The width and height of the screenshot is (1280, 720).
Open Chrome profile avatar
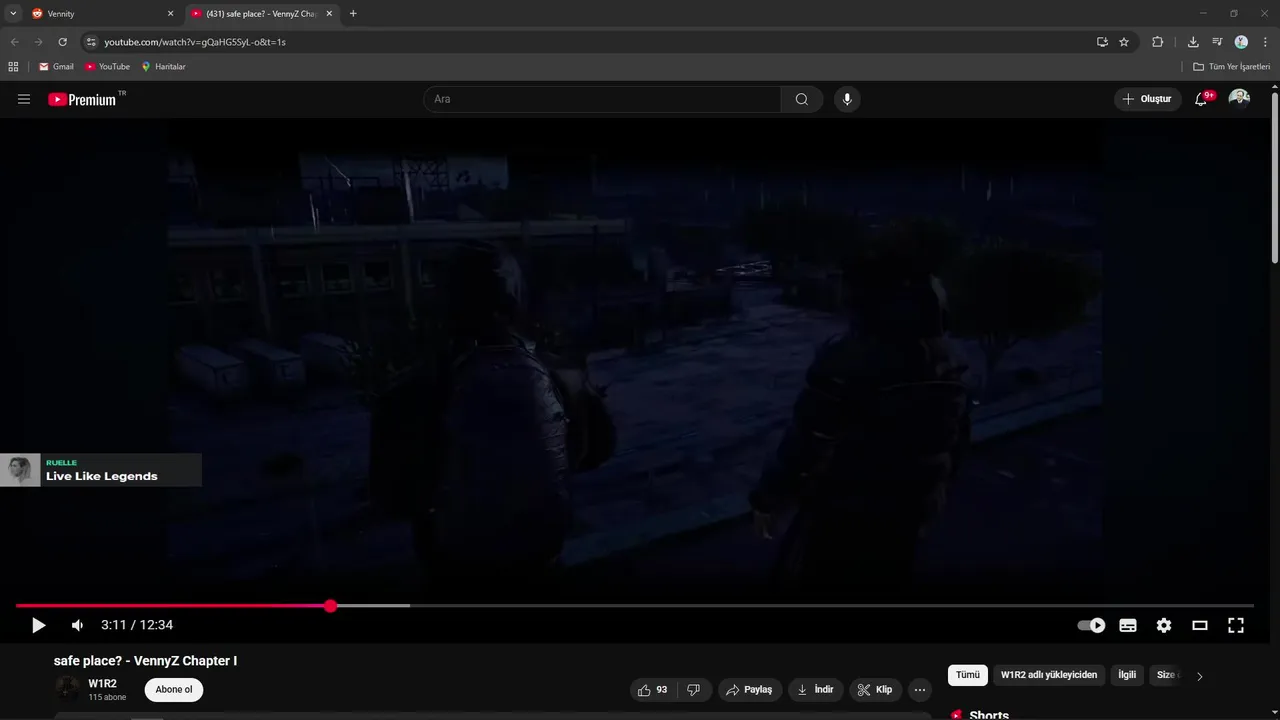[x=1241, y=42]
